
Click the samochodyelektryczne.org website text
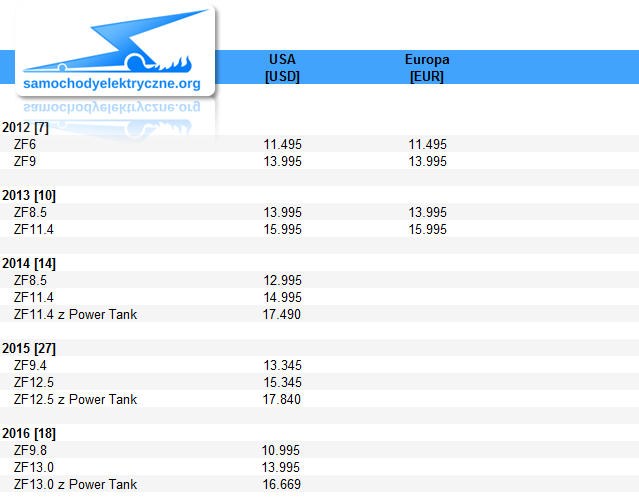tap(112, 84)
